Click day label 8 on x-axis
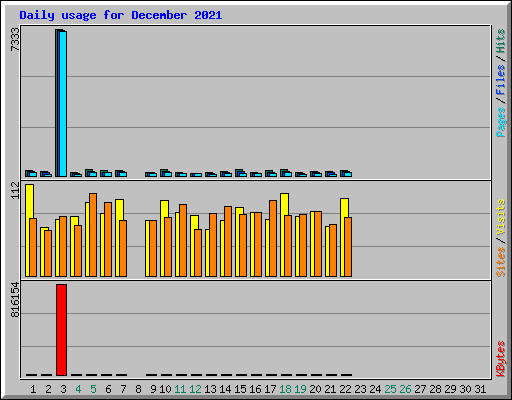 tap(138, 389)
